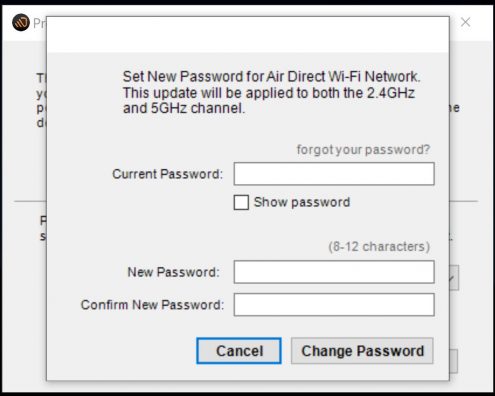Click the 'Confirm New Password:' label
495x396 pixels.
[152, 305]
